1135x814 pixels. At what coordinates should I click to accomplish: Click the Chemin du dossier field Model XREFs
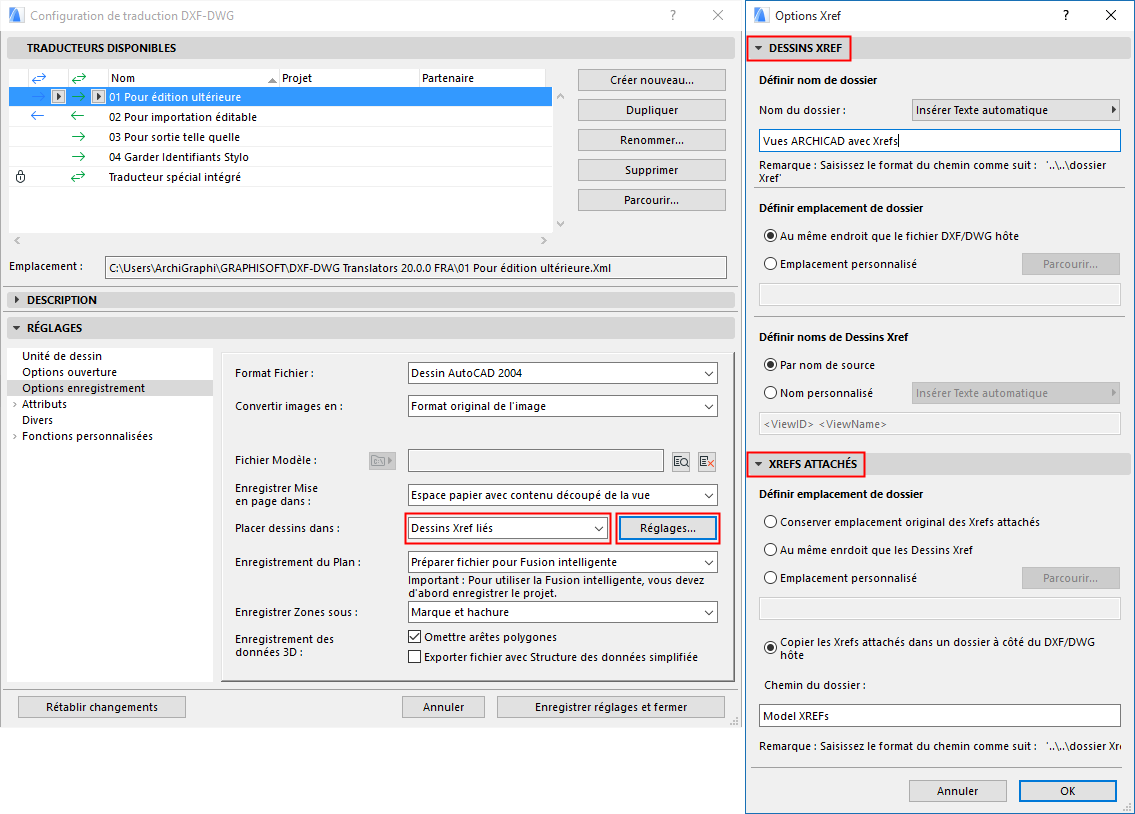pyautogui.click(x=940, y=716)
